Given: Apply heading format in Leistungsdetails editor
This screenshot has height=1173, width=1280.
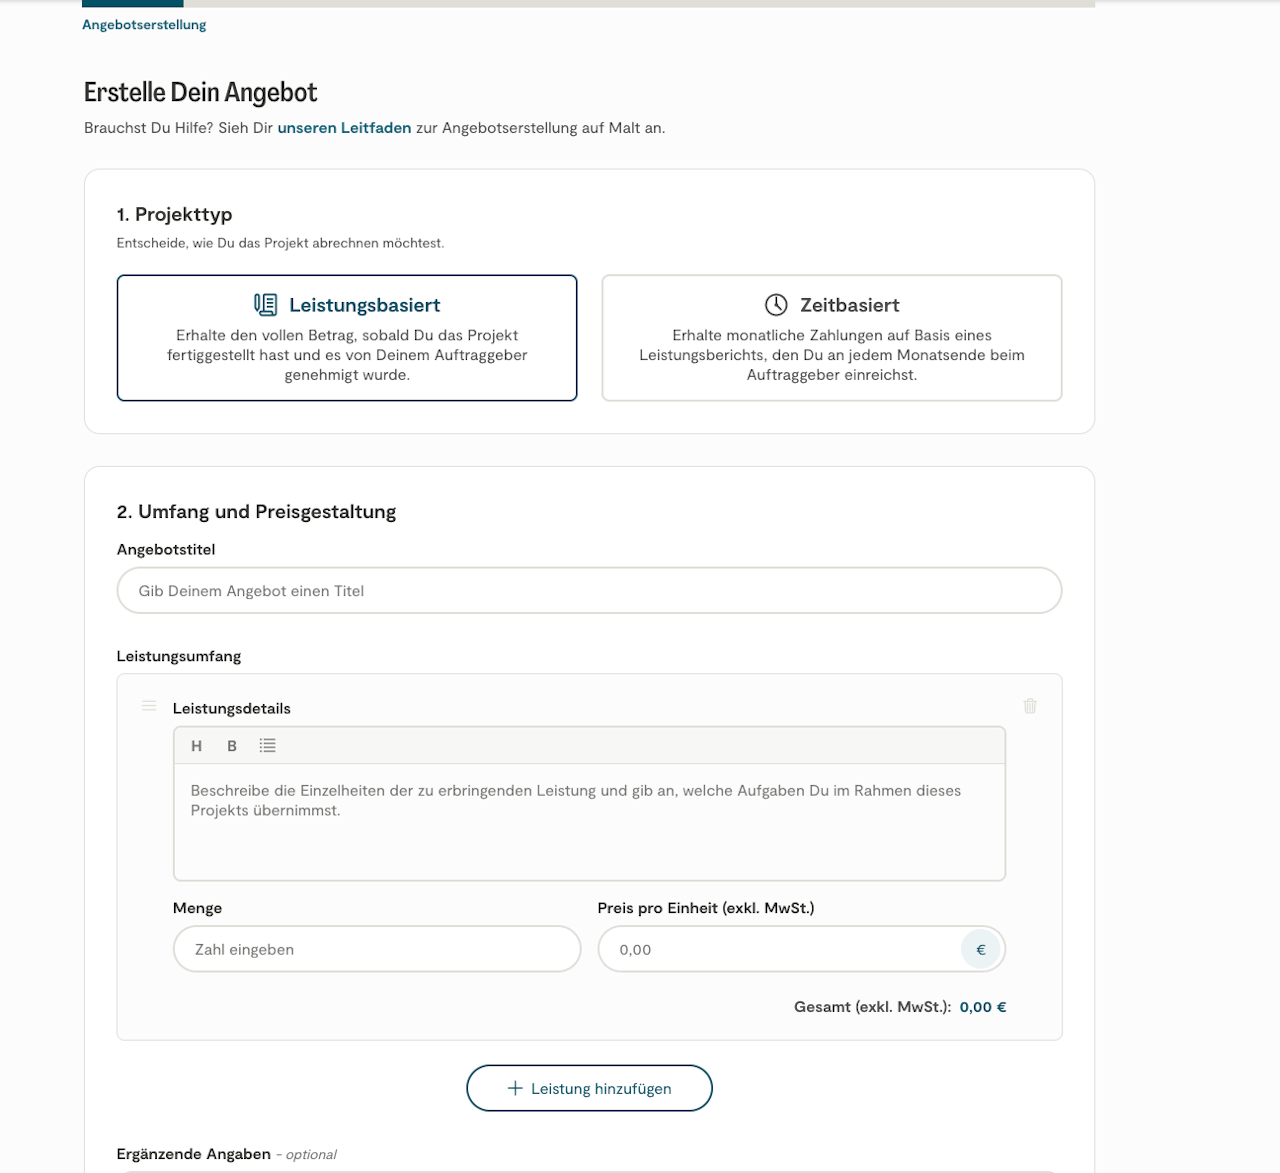Looking at the screenshot, I should [x=196, y=746].
